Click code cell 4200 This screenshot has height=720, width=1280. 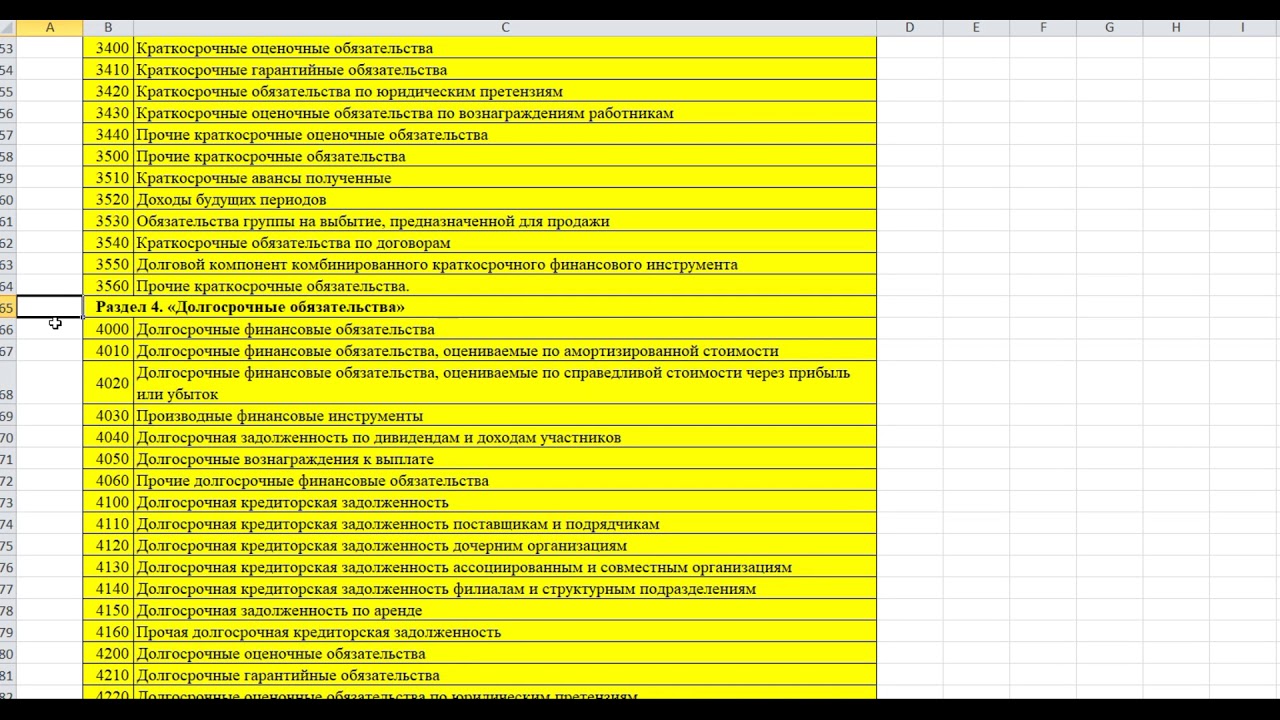(x=108, y=654)
